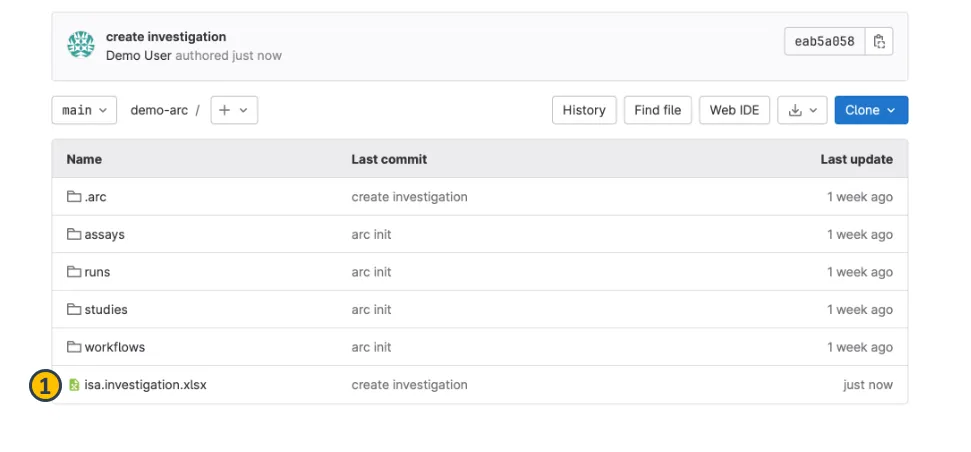This screenshot has height=452, width=971.
Task: Click the Demo User avatar icon
Action: 81,45
